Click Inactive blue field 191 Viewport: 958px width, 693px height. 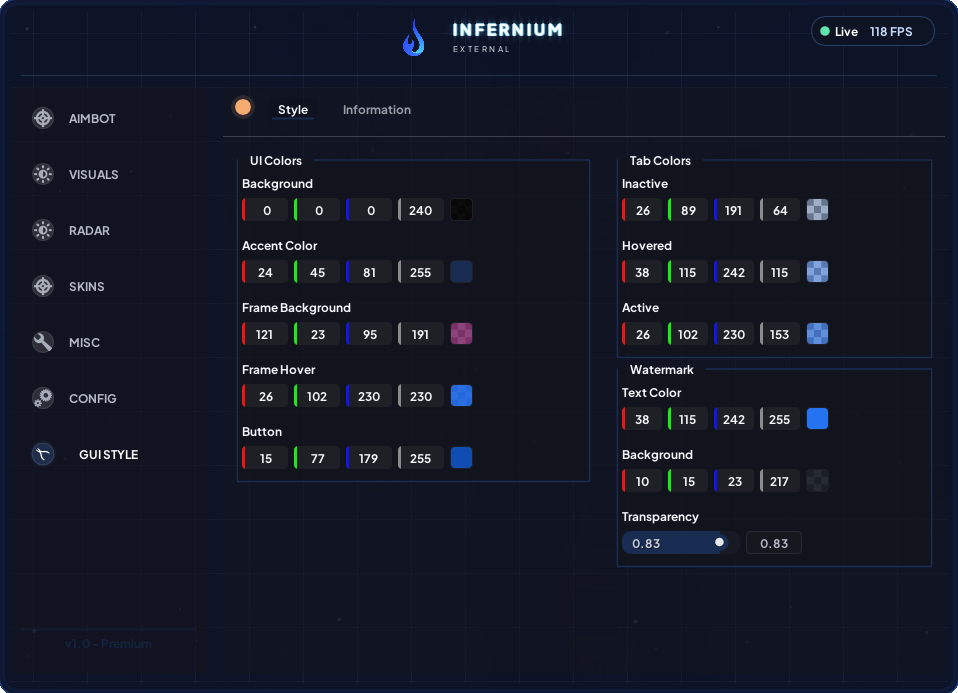pyautogui.click(x=733, y=210)
